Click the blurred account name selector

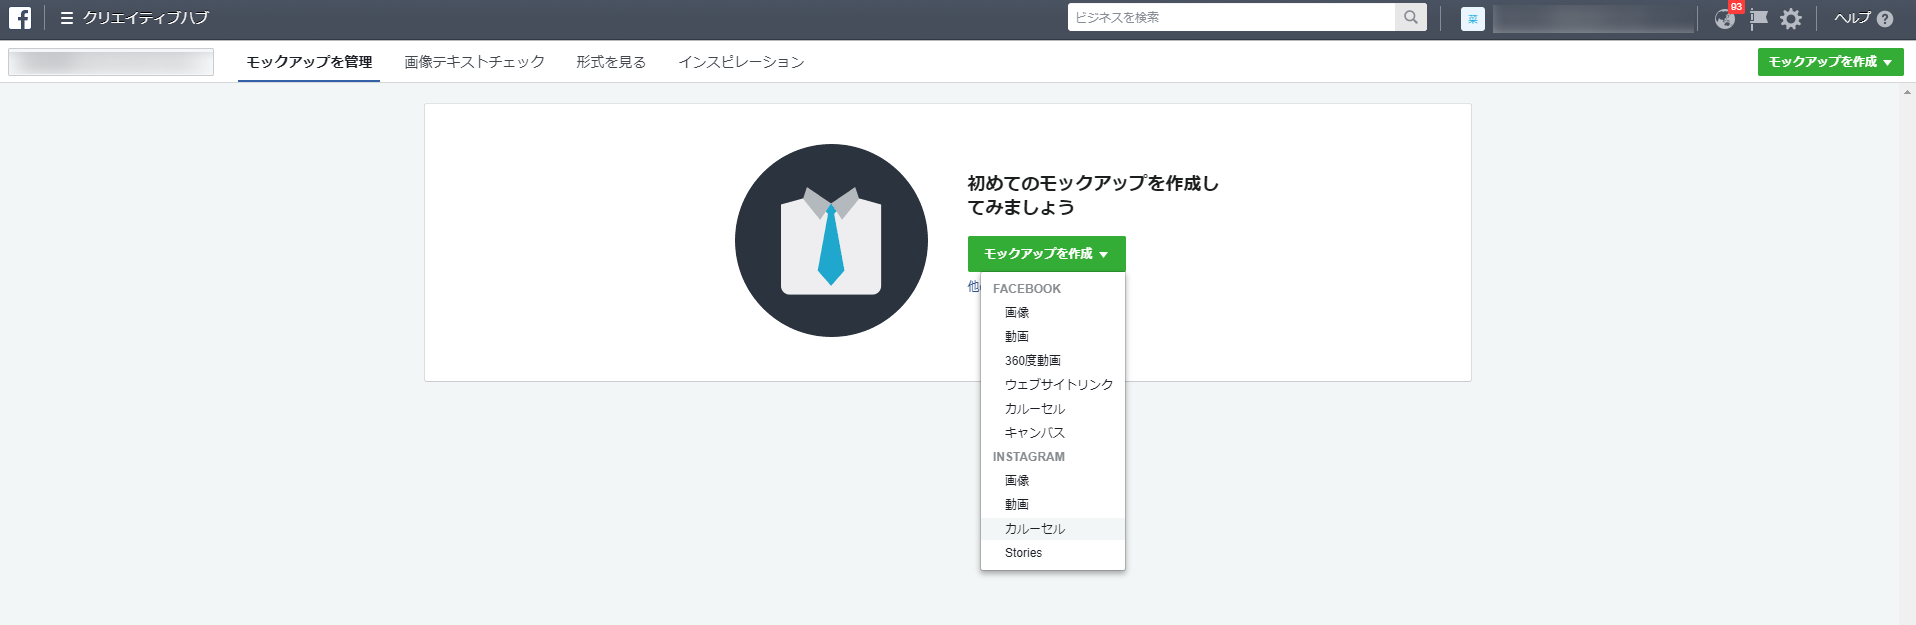[x=111, y=62]
